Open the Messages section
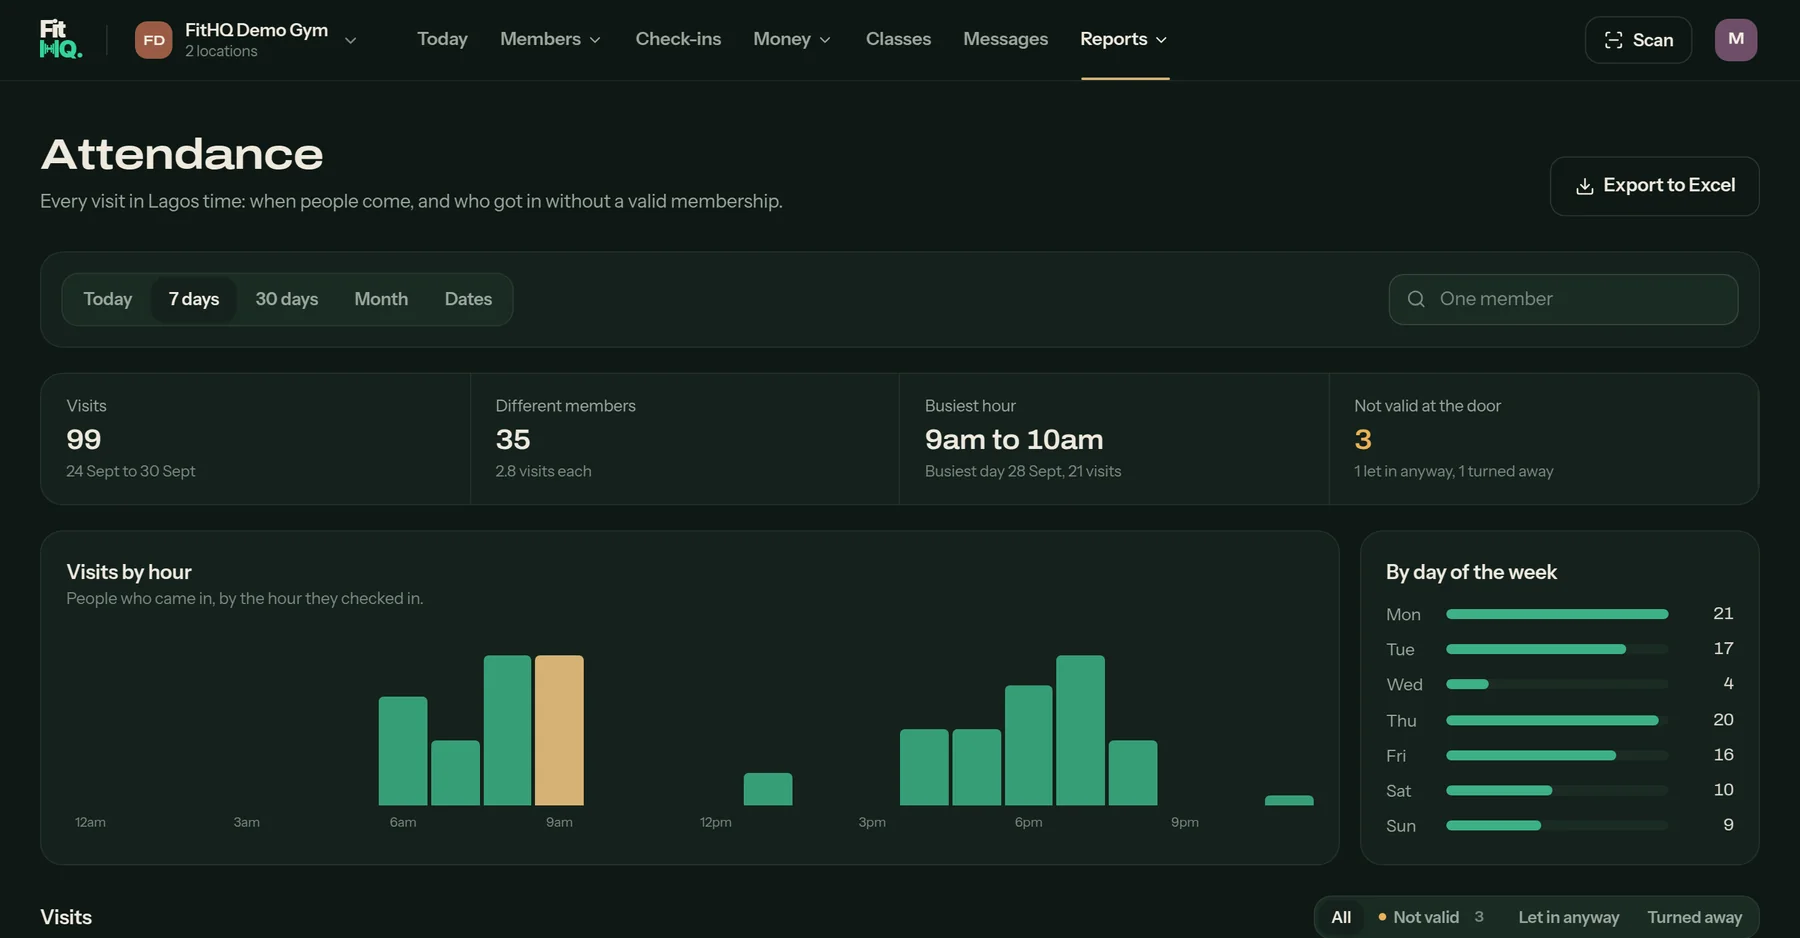Viewport: 1800px width, 938px height. (1005, 39)
